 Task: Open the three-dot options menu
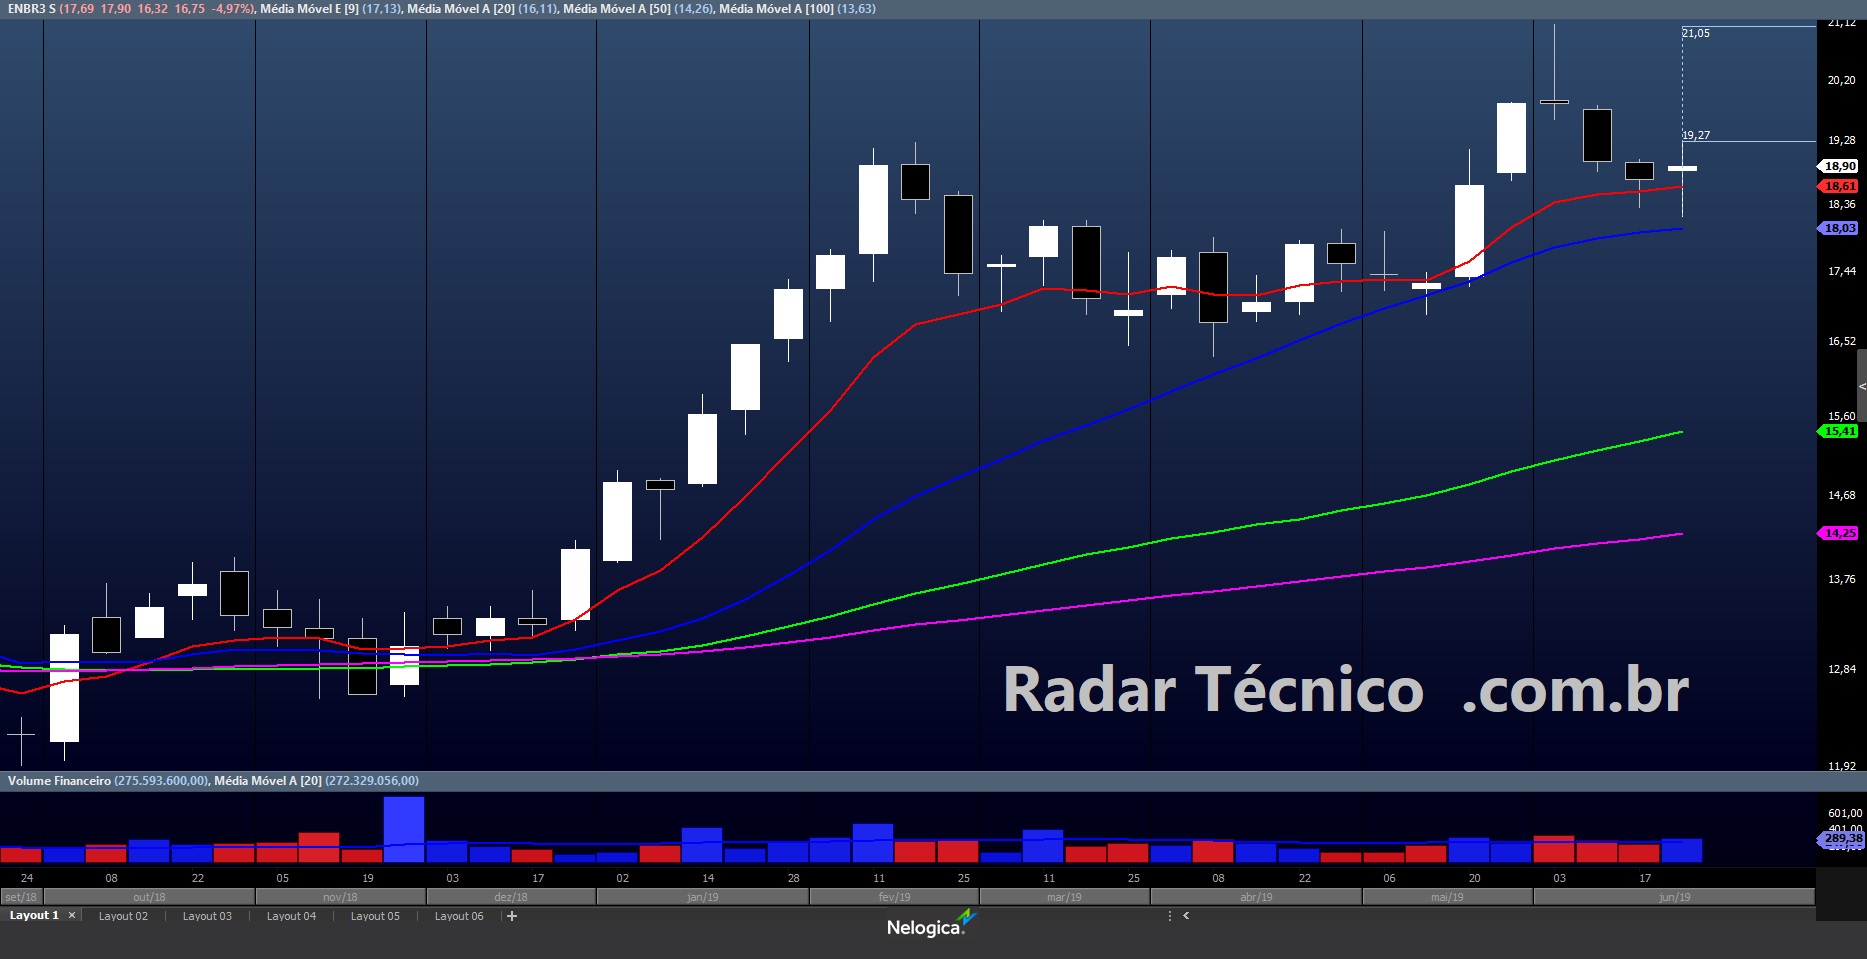pos(1169,916)
